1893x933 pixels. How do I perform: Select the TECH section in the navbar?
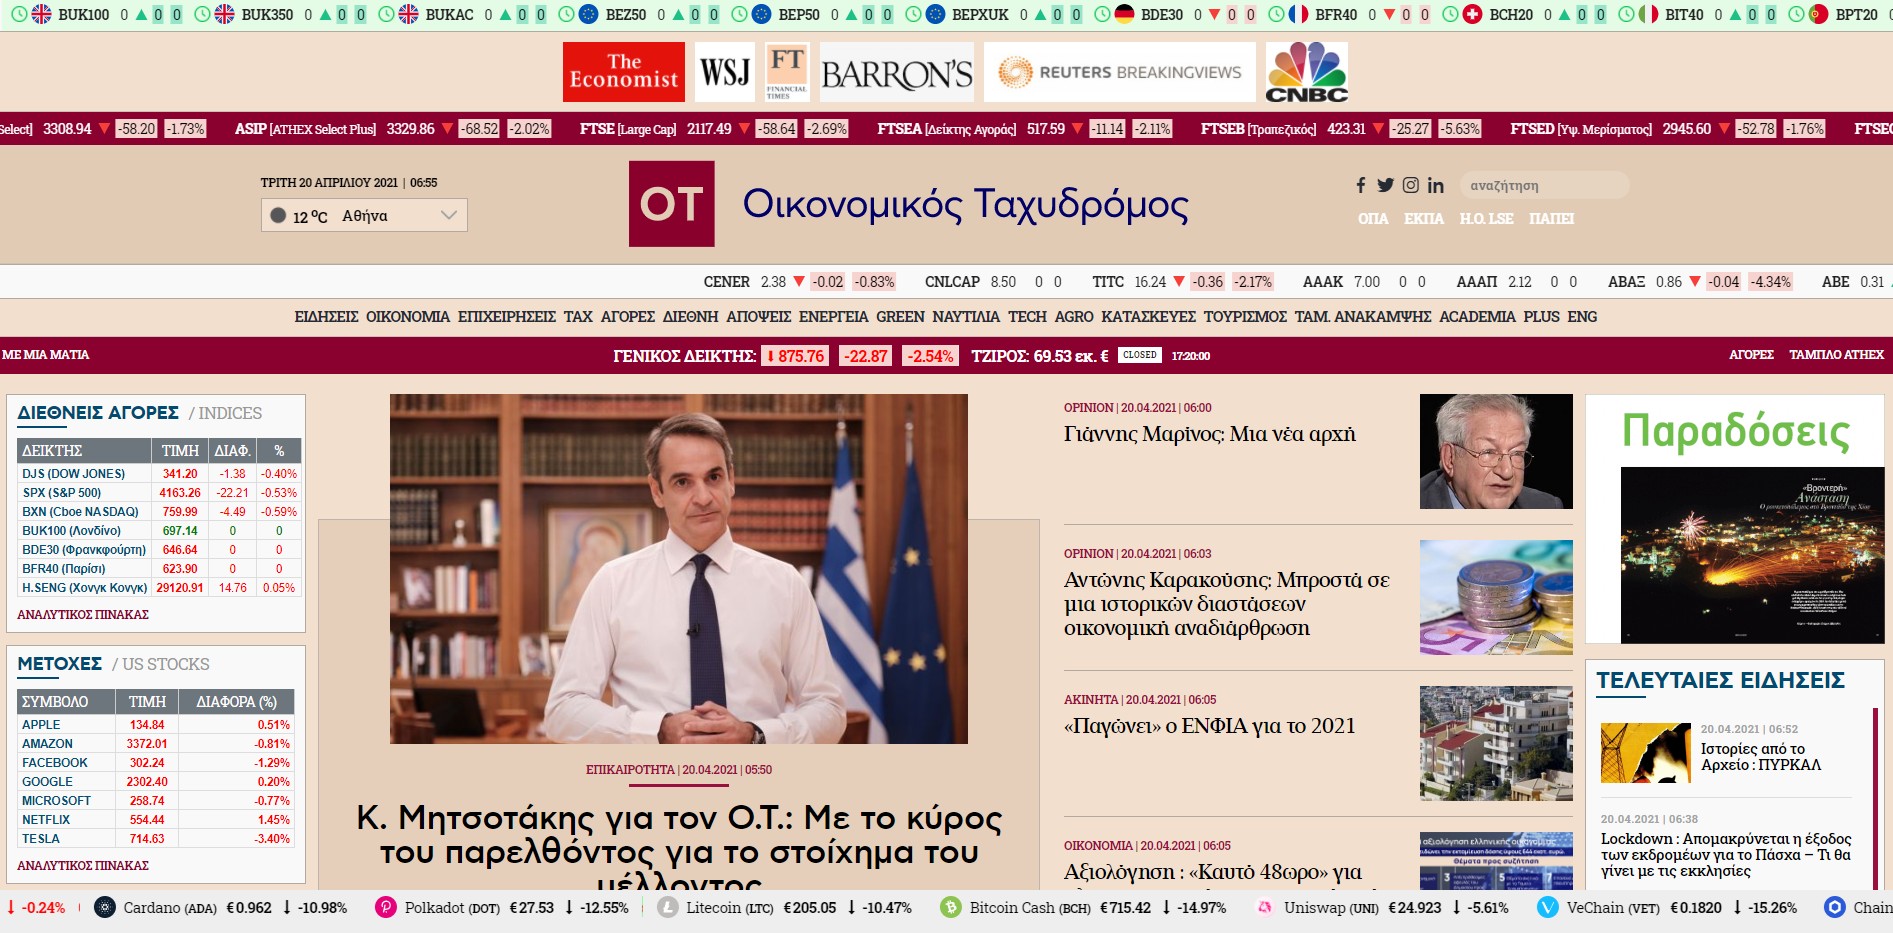click(x=1028, y=316)
